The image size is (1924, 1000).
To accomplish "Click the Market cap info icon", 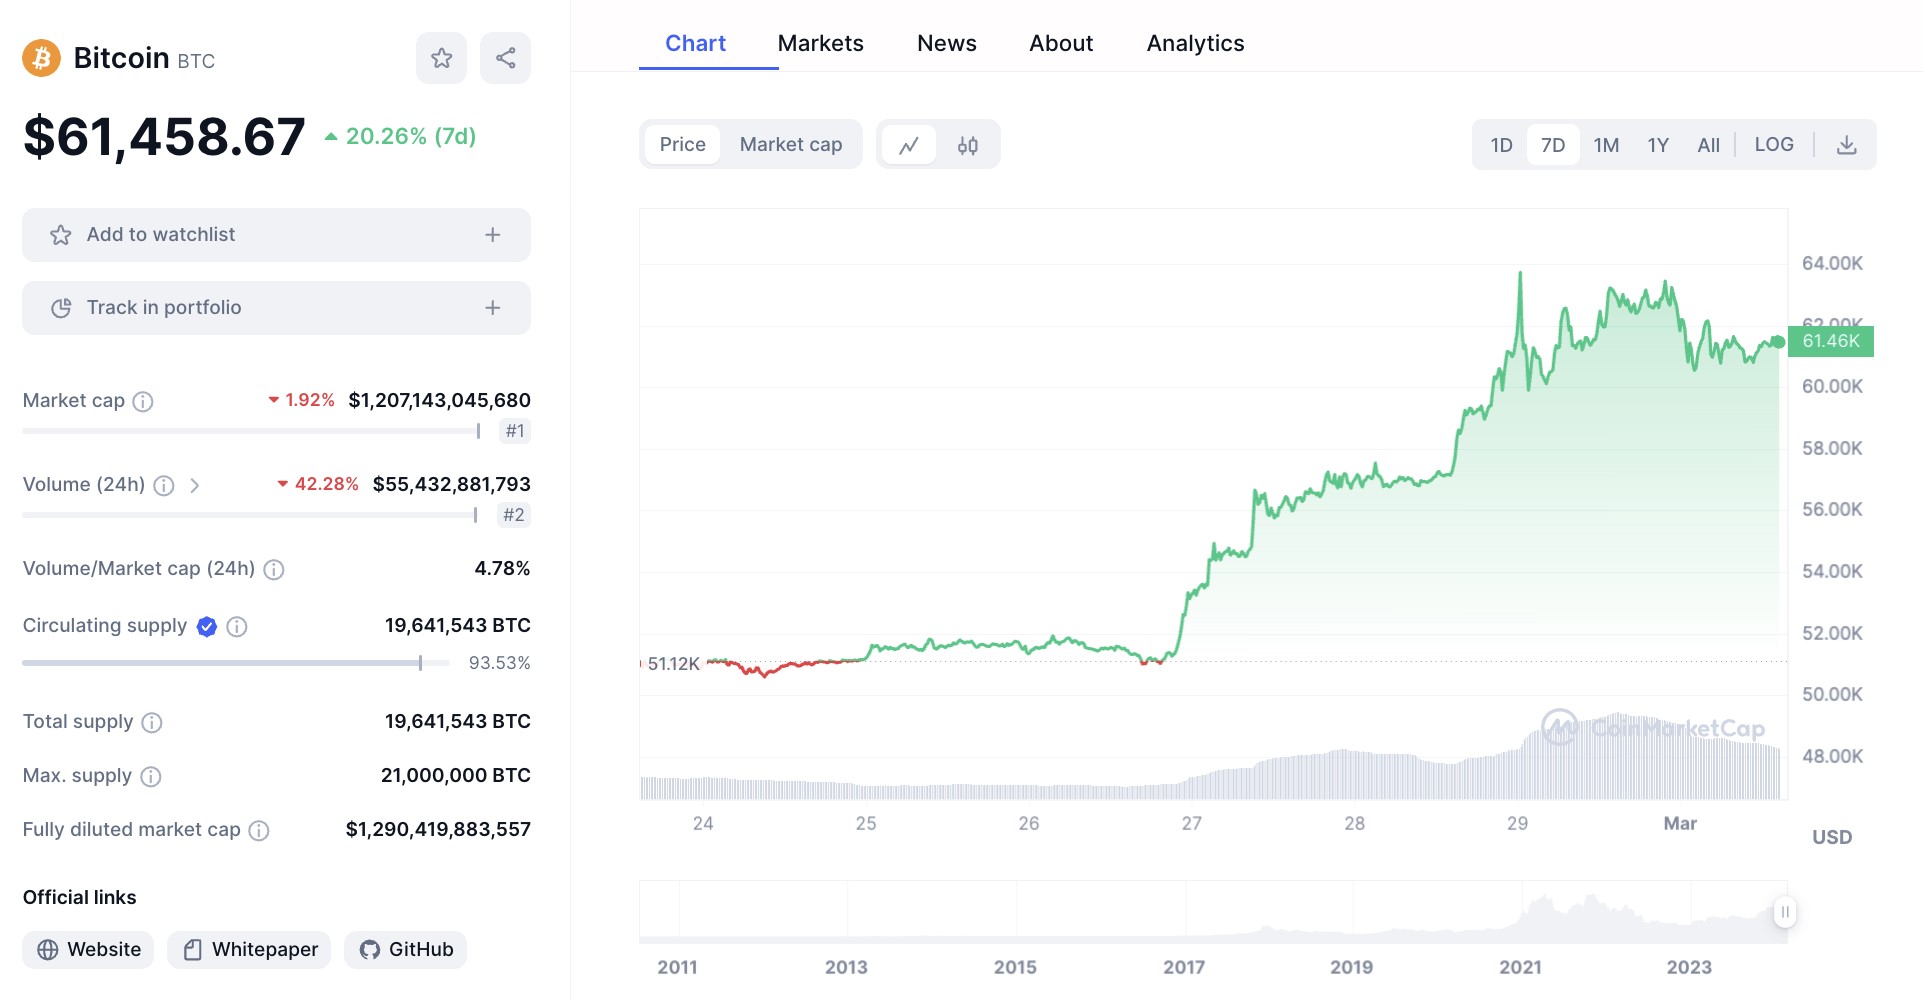I will 143,401.
